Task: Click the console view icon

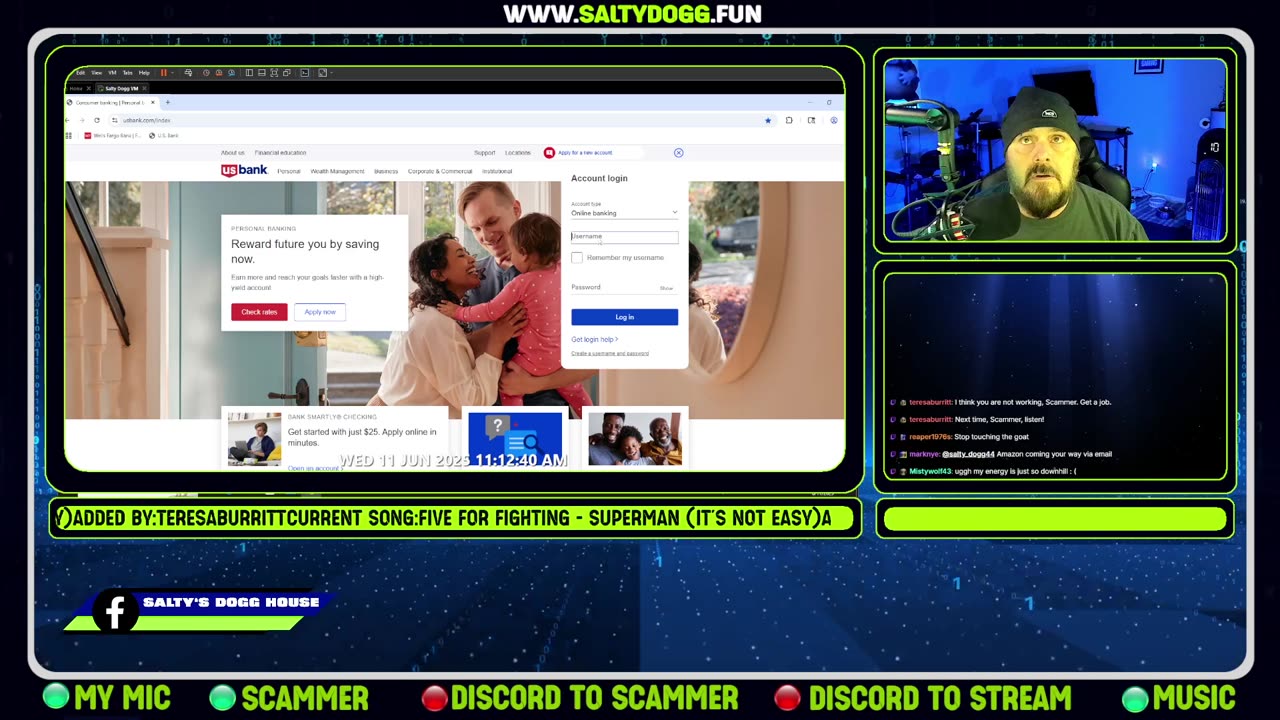Action: (305, 73)
